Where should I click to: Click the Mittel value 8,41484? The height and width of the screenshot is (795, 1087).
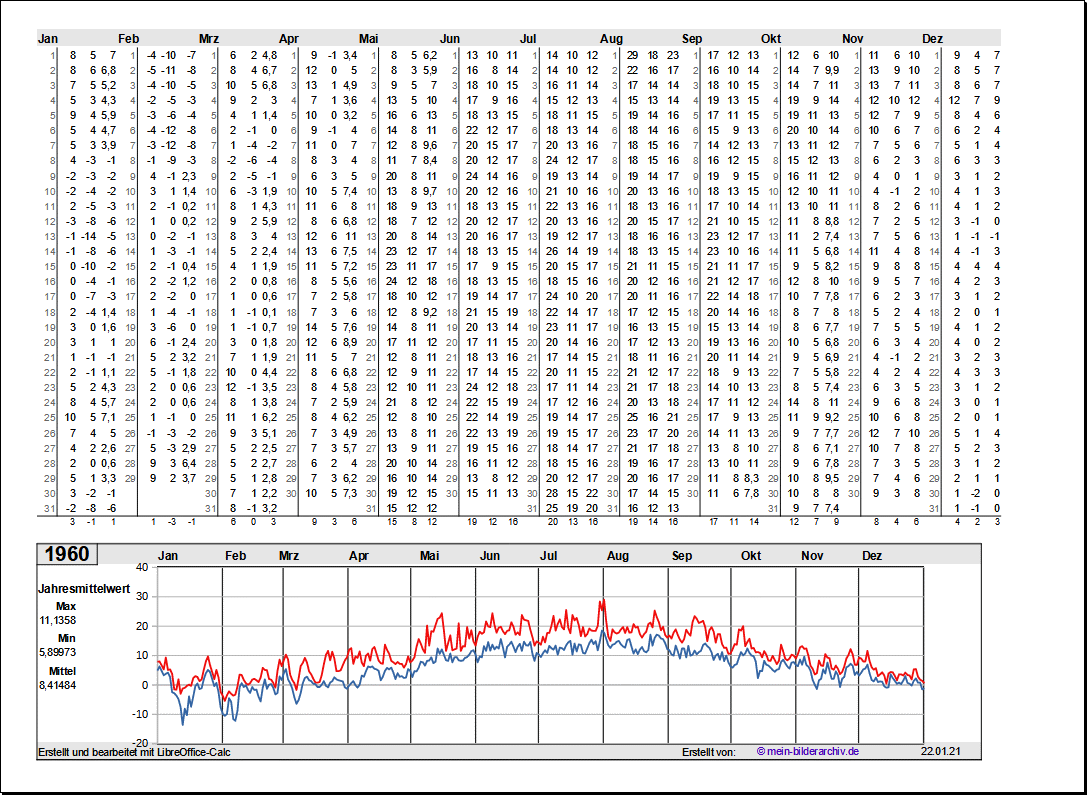58,685
